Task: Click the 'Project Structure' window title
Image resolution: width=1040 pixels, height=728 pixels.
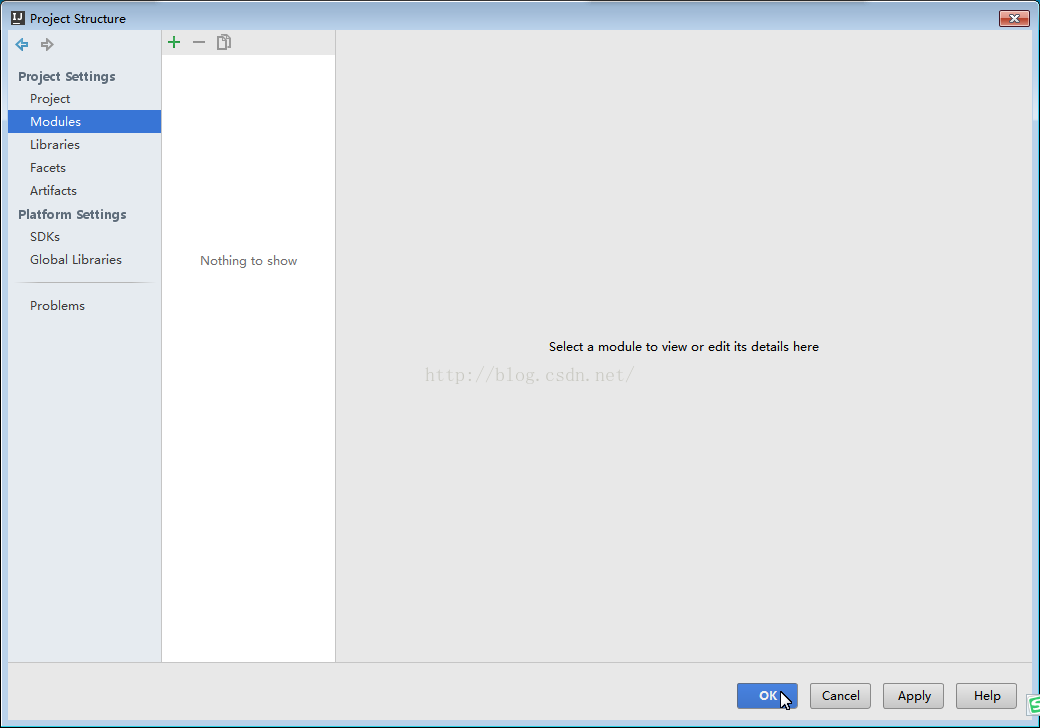Action: [78, 19]
